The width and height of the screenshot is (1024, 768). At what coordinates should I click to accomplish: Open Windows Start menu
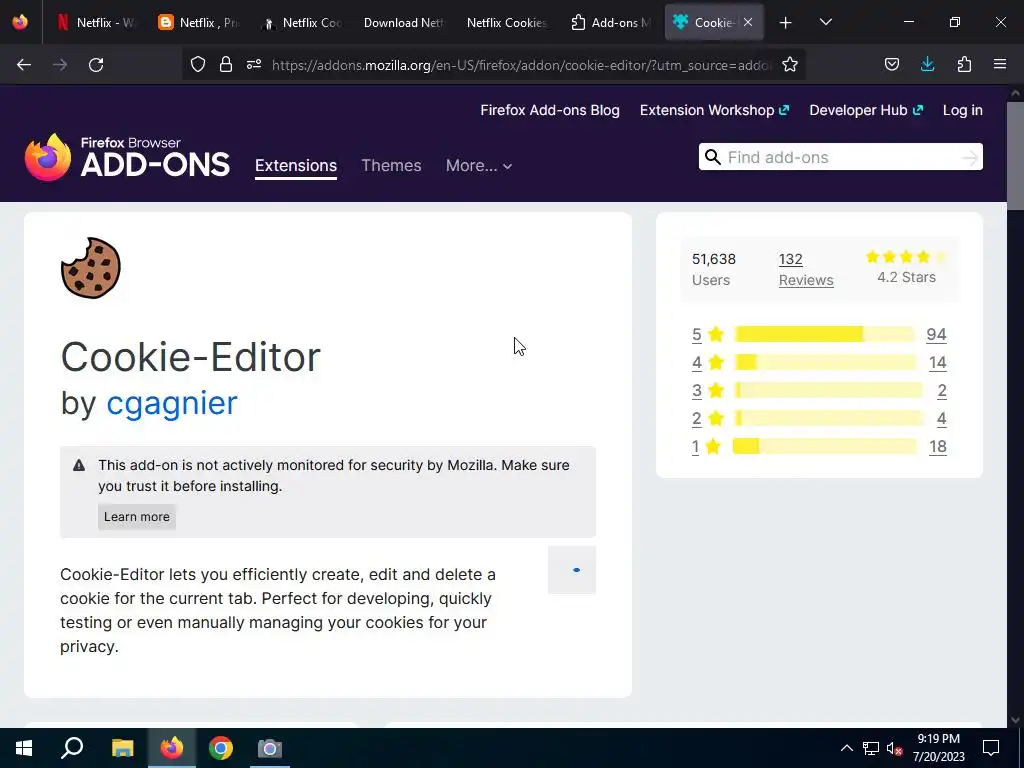click(24, 748)
